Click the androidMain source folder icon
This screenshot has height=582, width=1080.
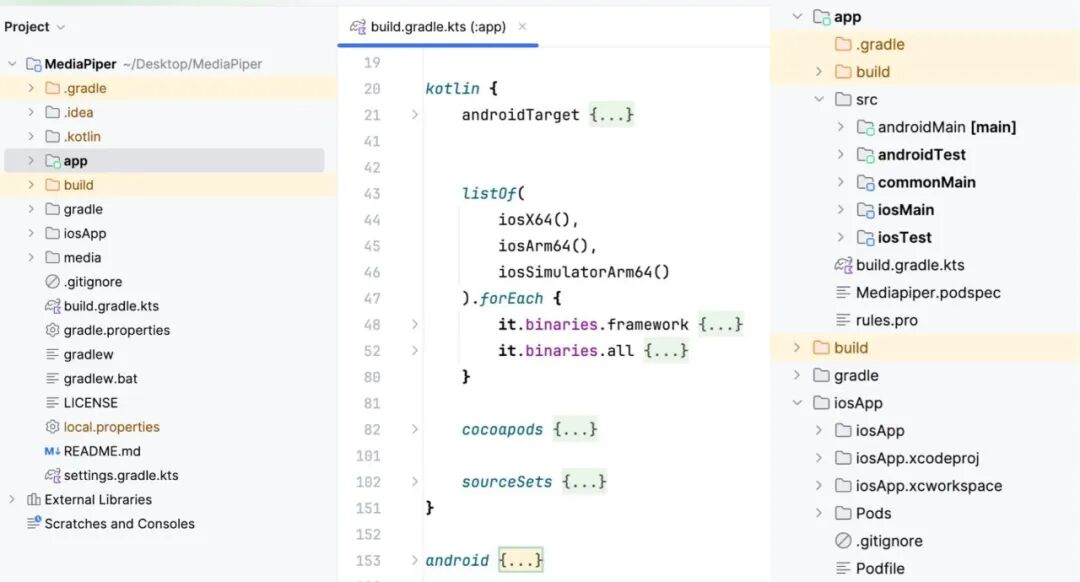click(865, 127)
